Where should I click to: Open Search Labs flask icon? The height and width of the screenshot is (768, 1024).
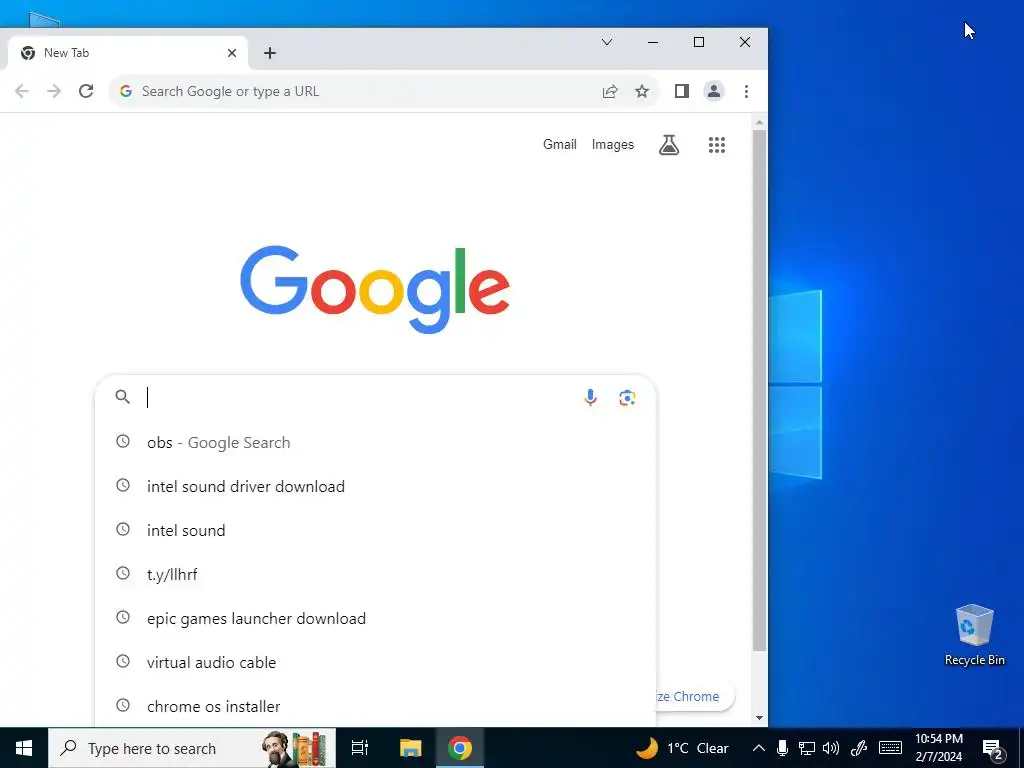[669, 145]
